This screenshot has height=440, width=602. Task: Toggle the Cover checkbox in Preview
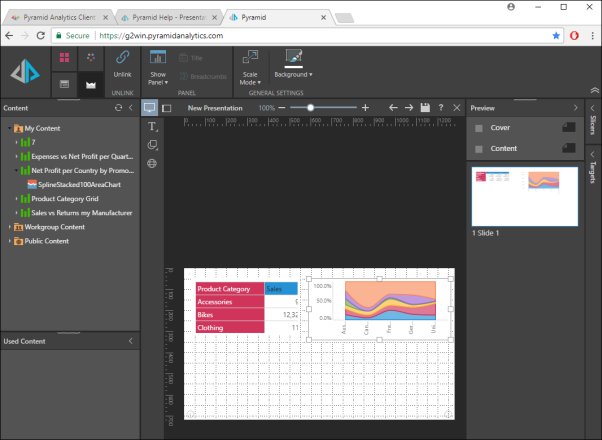(479, 128)
